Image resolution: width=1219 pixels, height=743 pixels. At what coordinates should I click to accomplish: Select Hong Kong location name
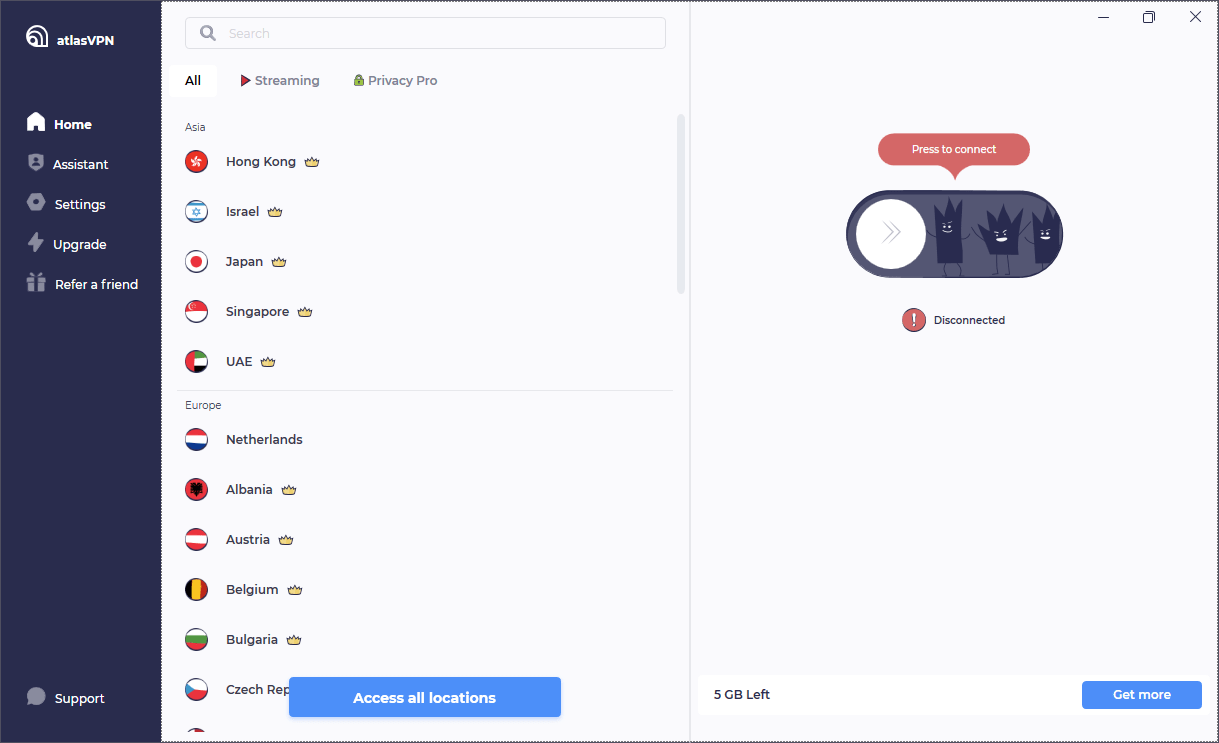point(261,161)
